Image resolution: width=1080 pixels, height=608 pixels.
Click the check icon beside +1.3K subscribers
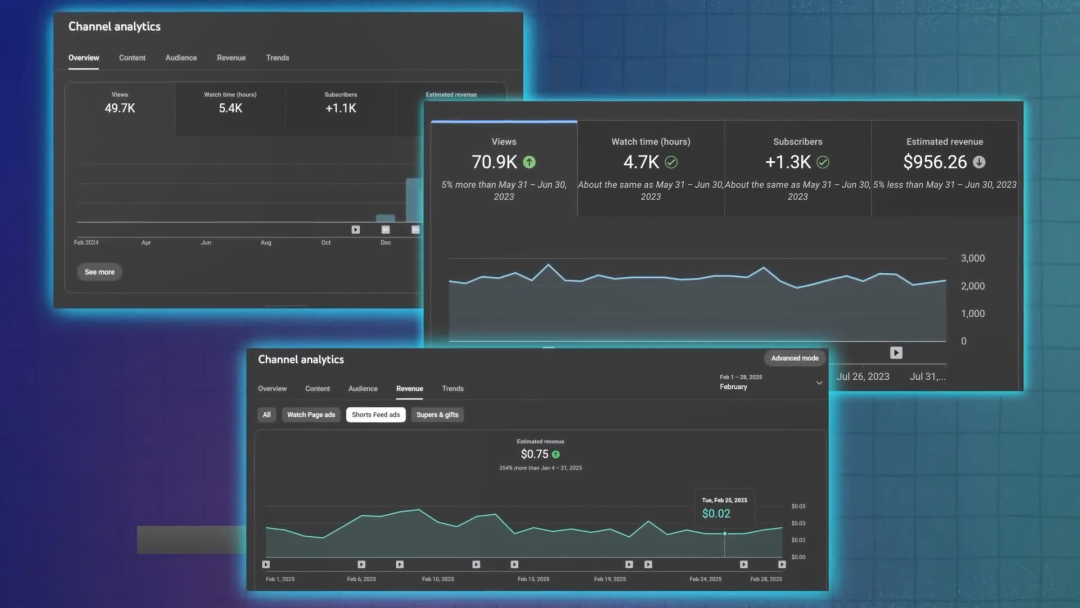pos(823,162)
